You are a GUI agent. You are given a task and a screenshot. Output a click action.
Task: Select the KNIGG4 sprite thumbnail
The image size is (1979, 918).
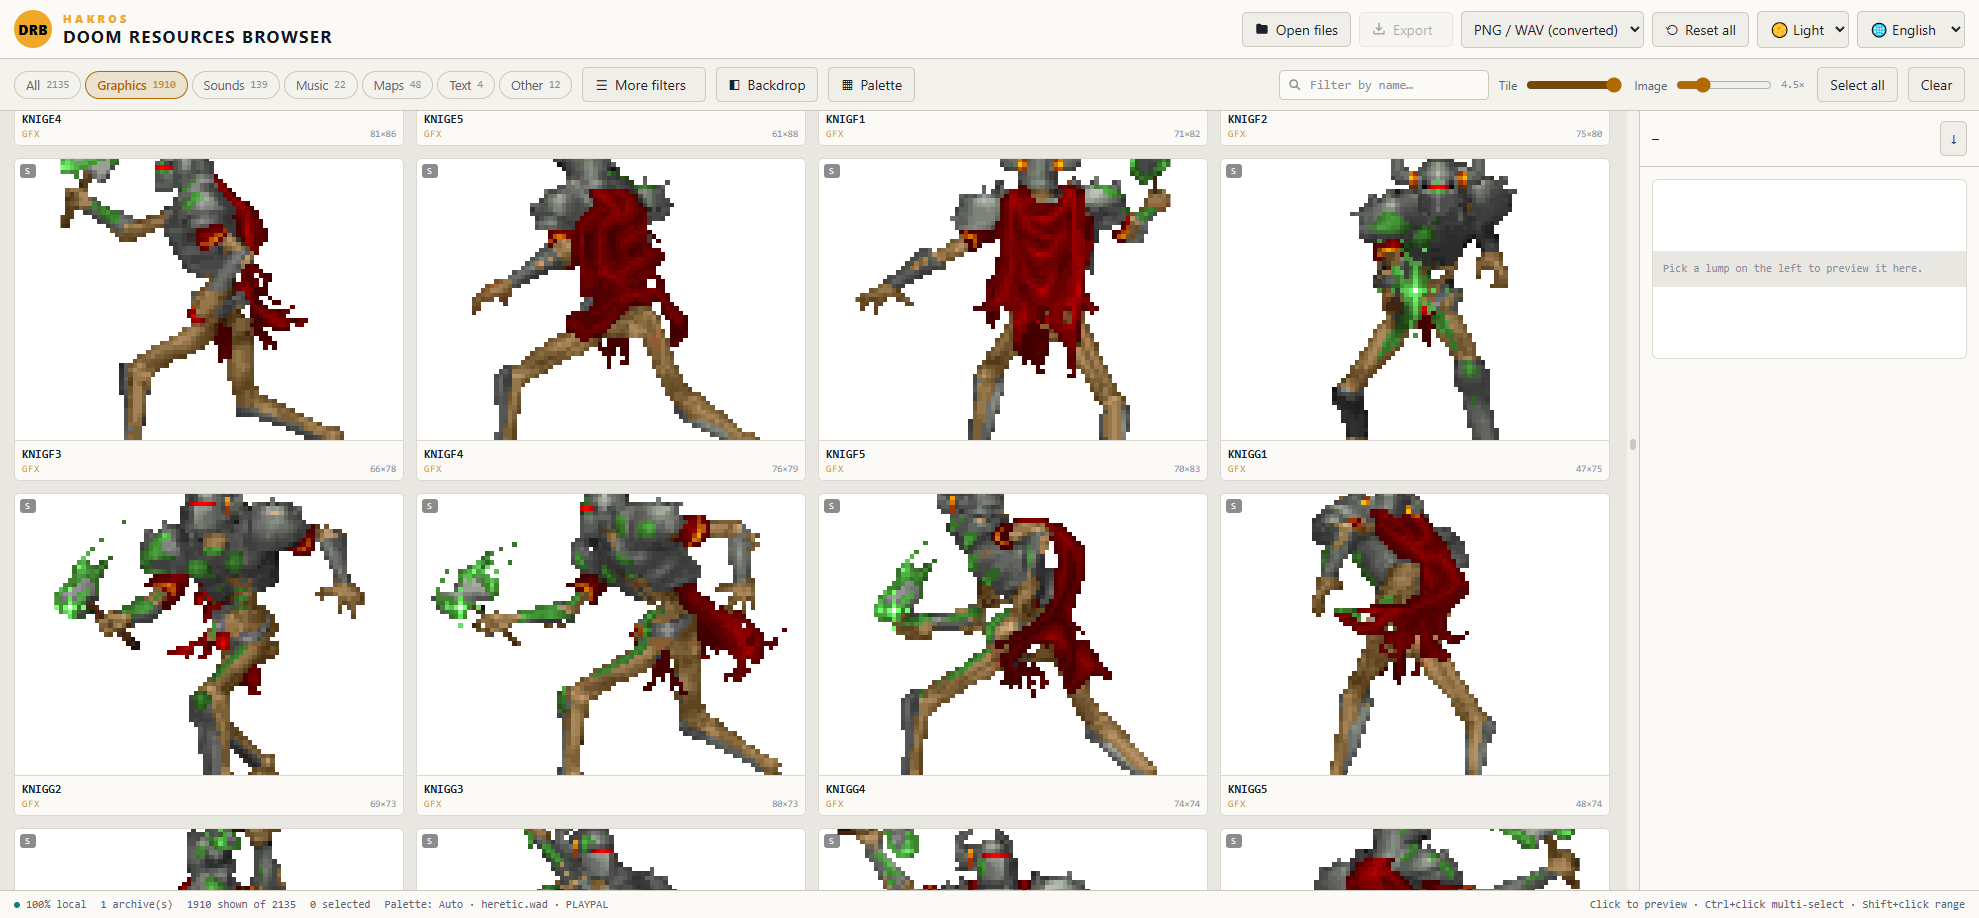tap(1013, 635)
